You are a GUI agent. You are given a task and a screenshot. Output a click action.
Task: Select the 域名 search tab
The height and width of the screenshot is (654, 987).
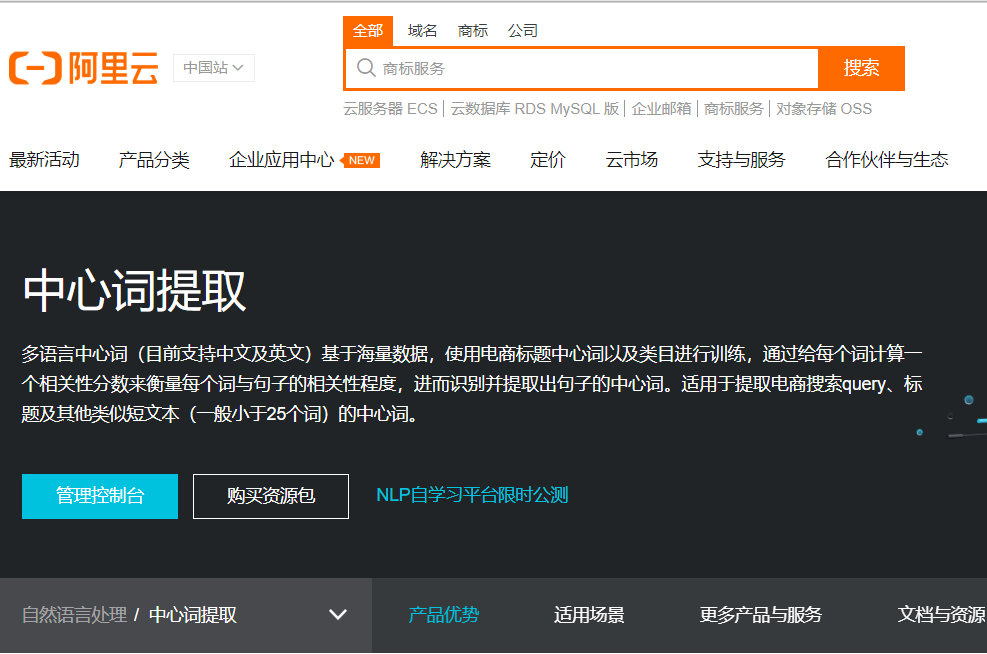[x=422, y=31]
